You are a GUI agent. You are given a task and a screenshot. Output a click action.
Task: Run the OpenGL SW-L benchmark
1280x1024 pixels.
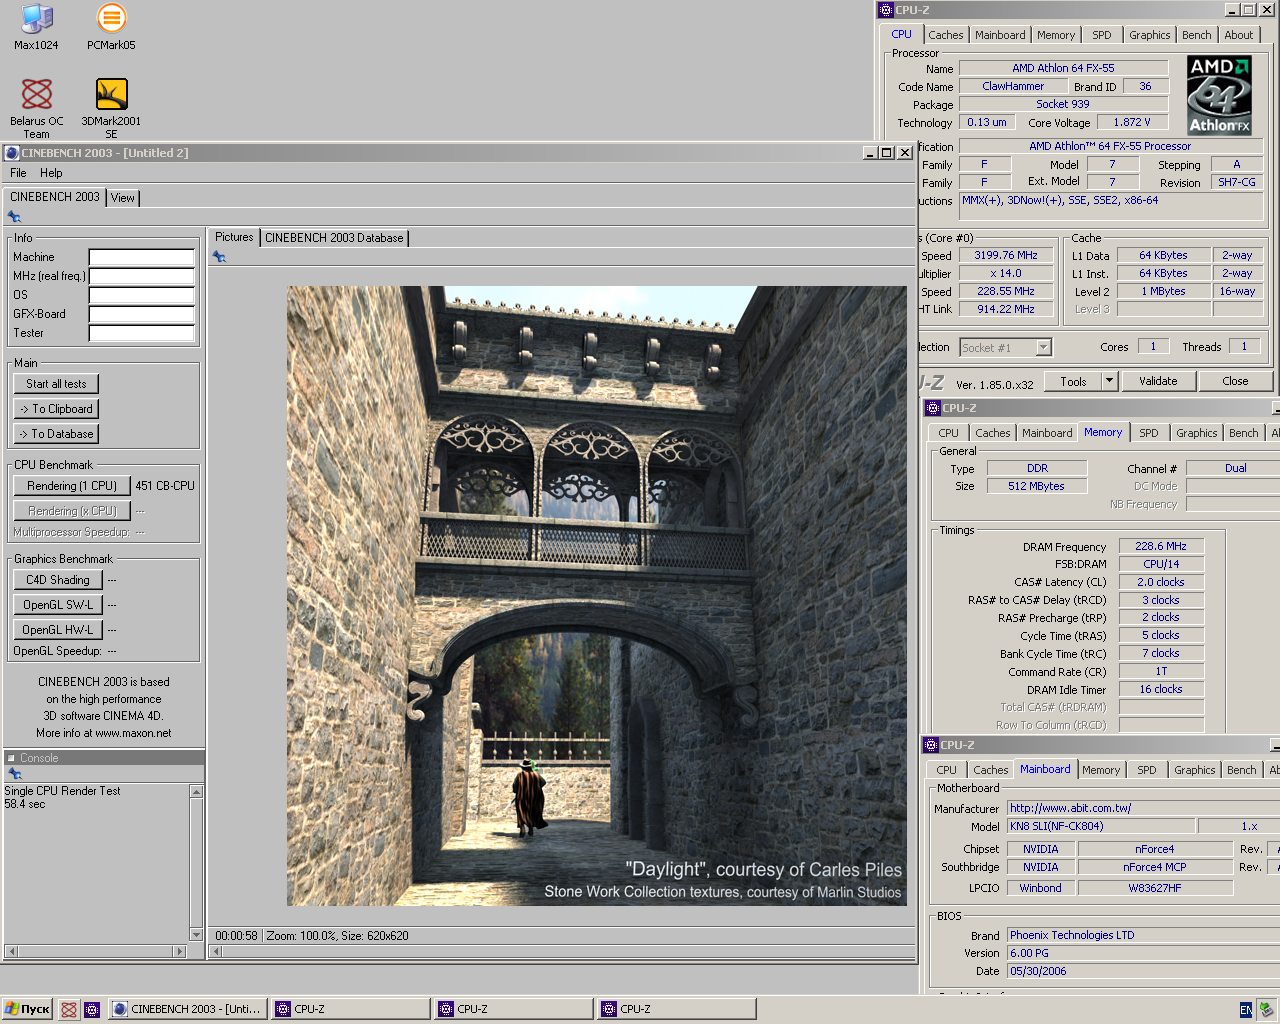(x=58, y=605)
